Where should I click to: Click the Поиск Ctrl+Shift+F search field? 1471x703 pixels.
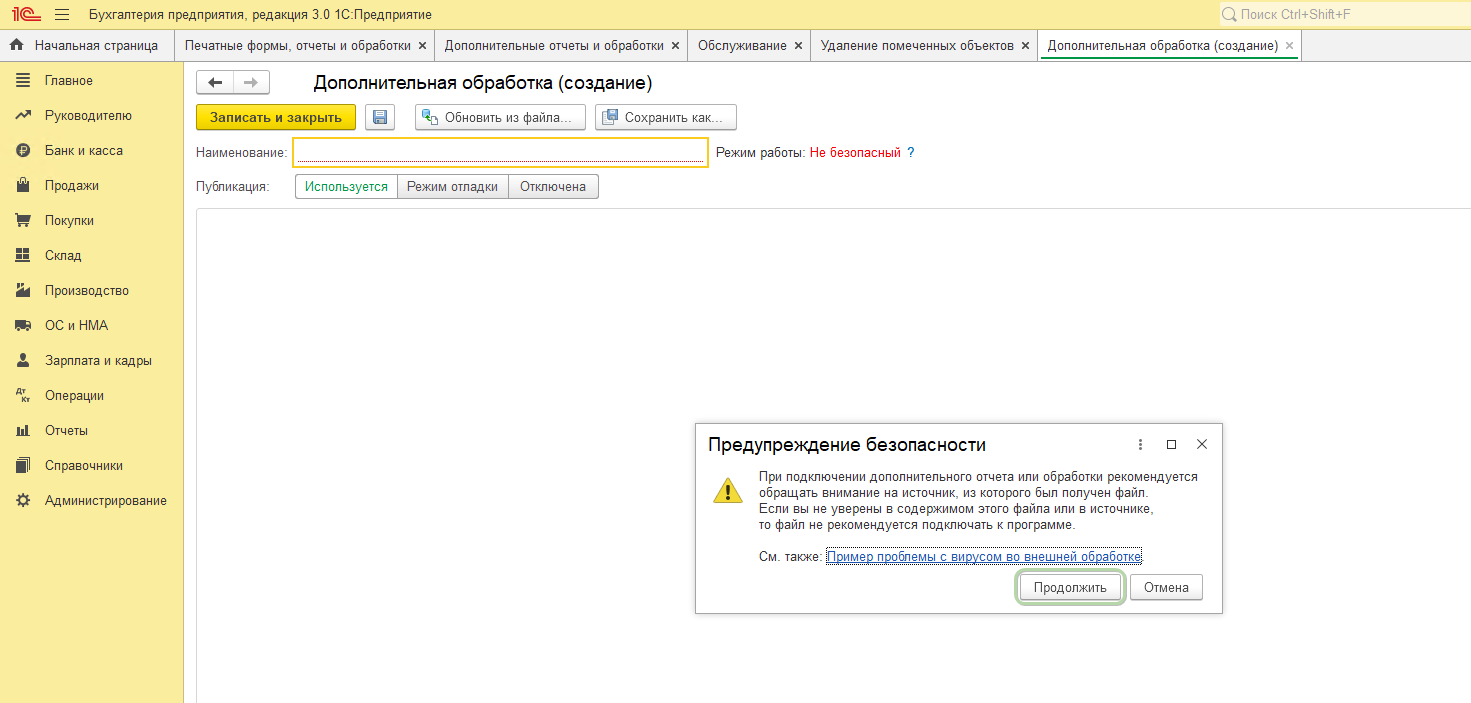1343,15
